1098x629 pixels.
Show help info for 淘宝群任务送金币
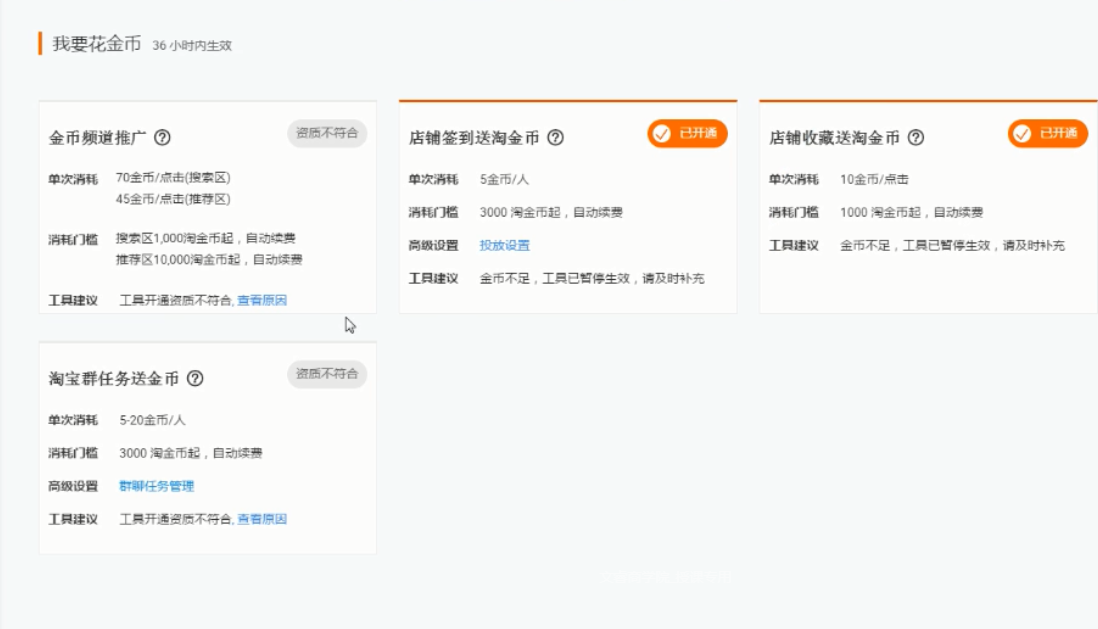click(195, 379)
